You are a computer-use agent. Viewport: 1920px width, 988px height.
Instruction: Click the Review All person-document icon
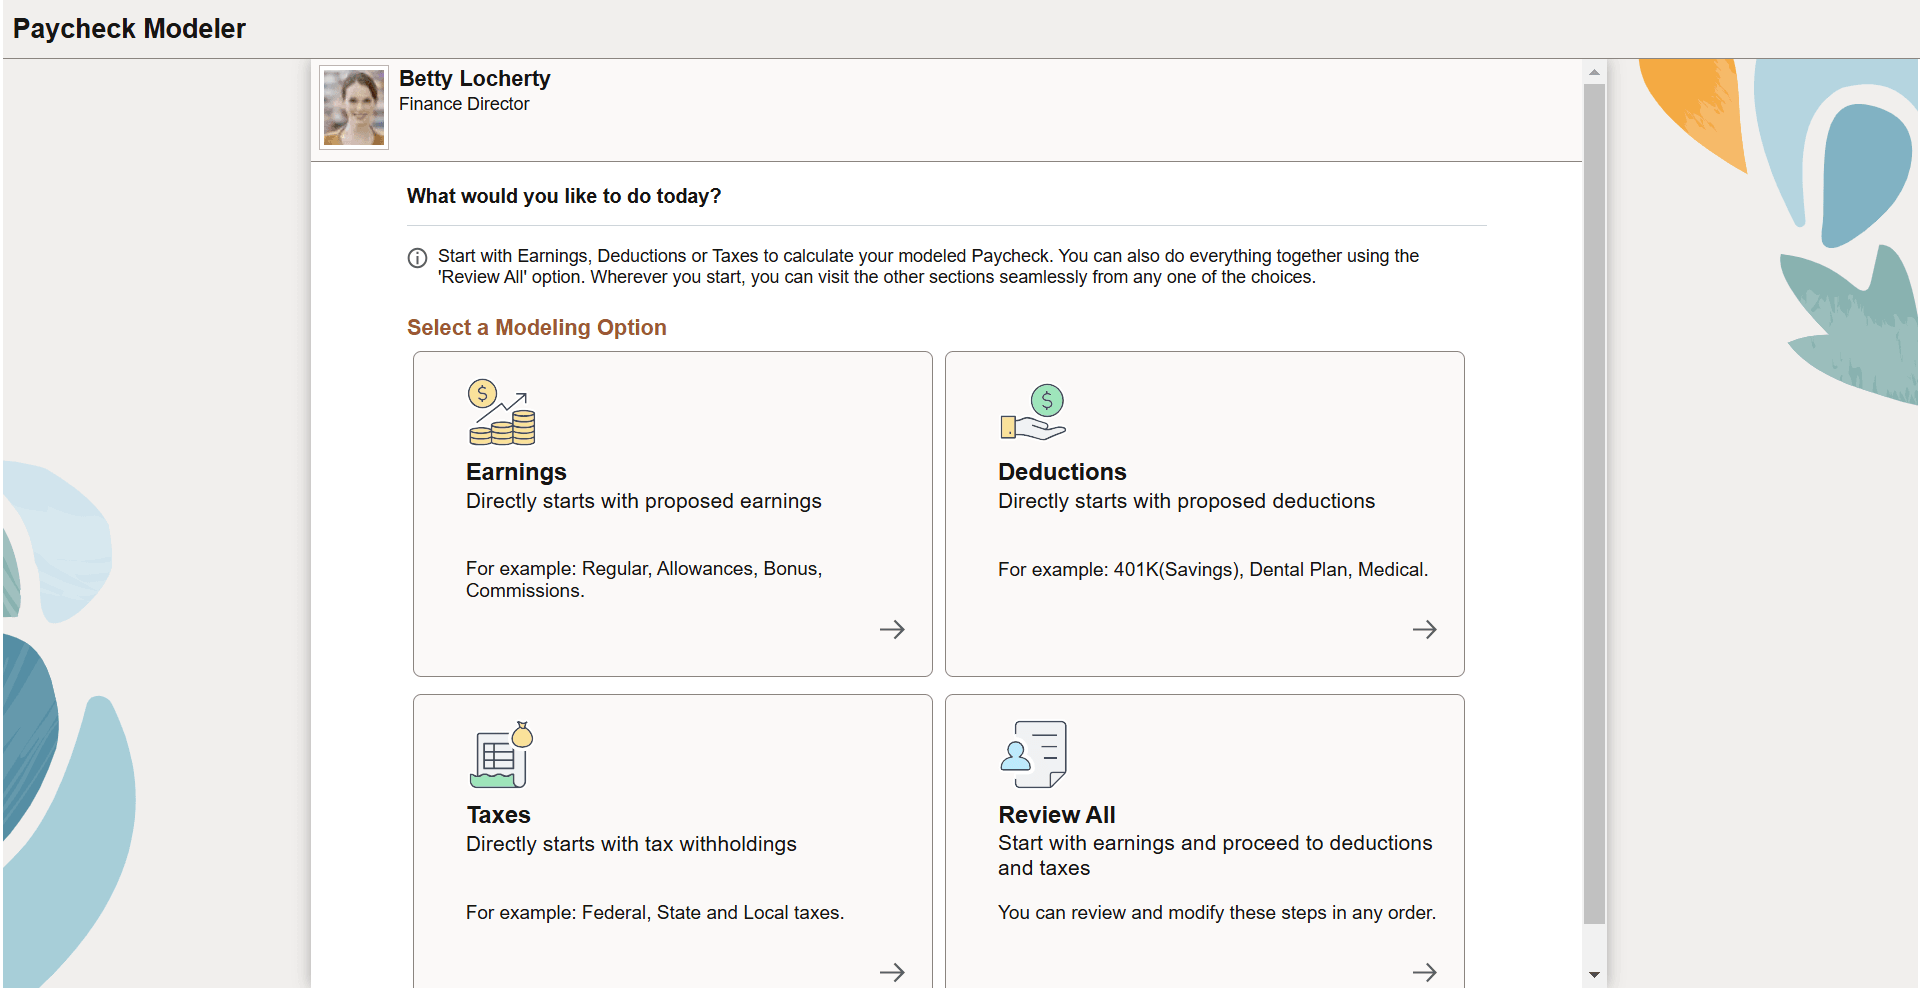[x=1033, y=754]
